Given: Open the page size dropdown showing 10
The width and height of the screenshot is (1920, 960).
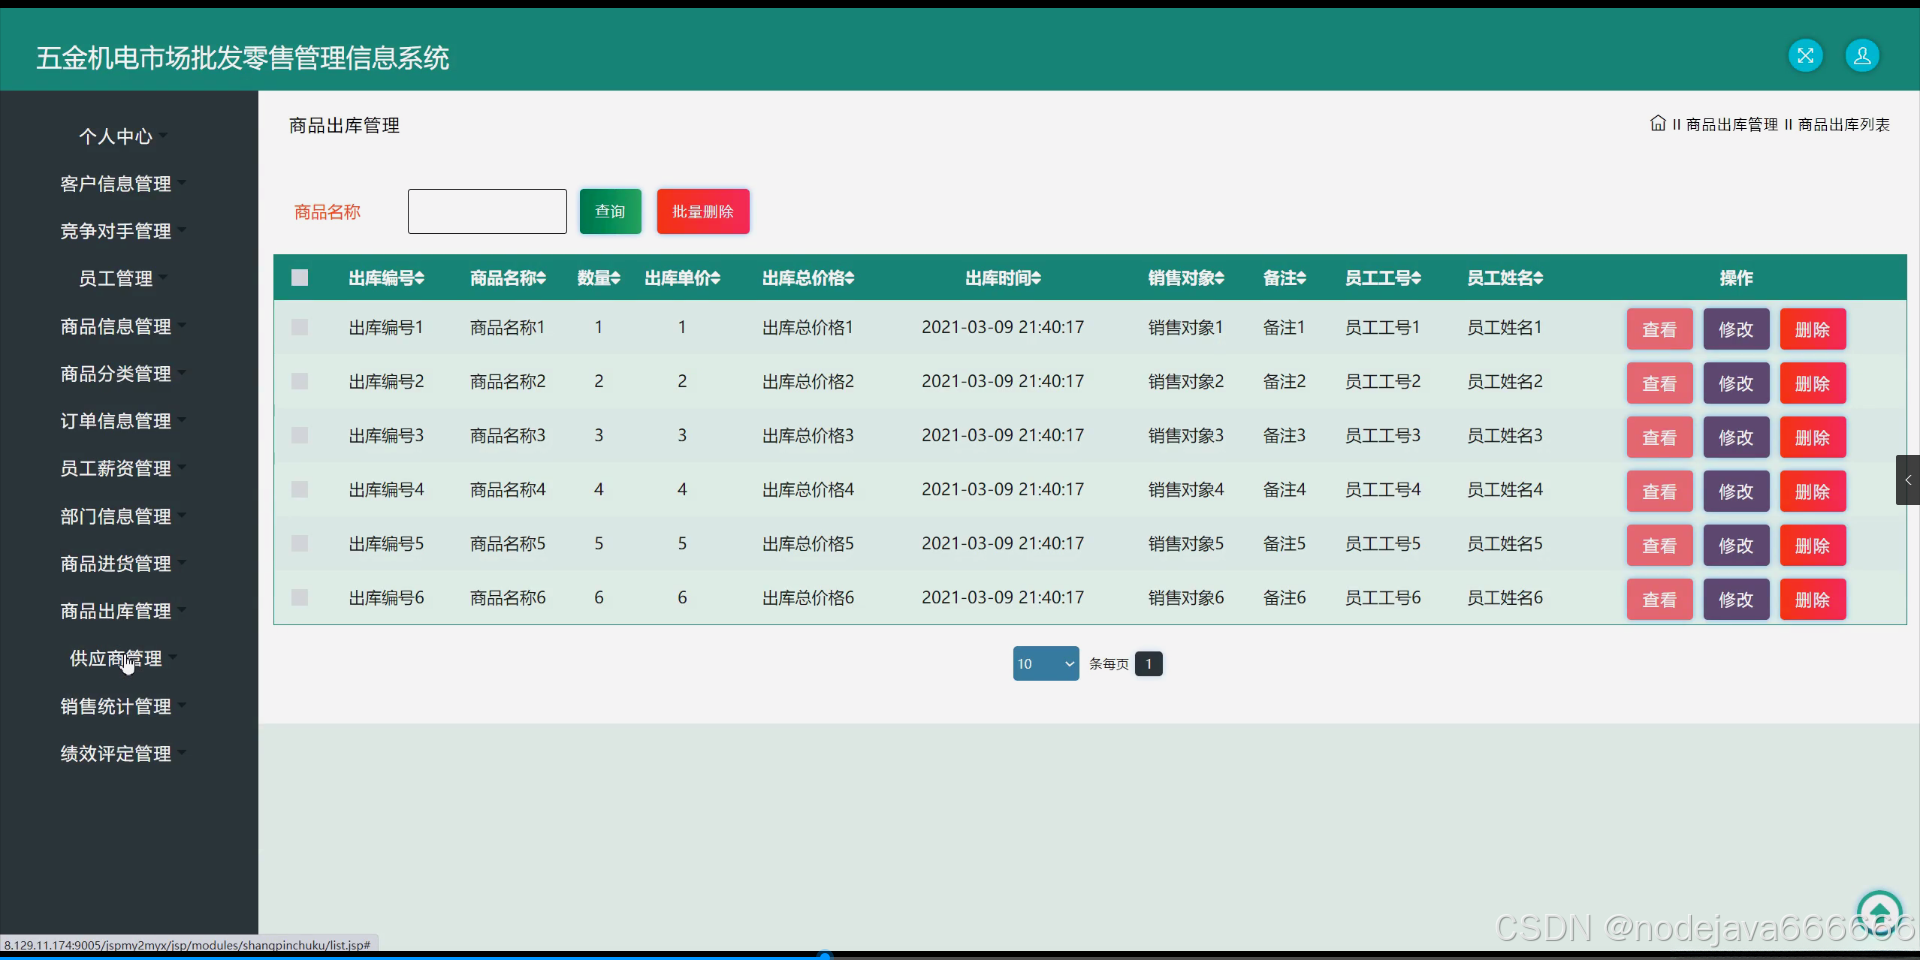Looking at the screenshot, I should coord(1046,663).
